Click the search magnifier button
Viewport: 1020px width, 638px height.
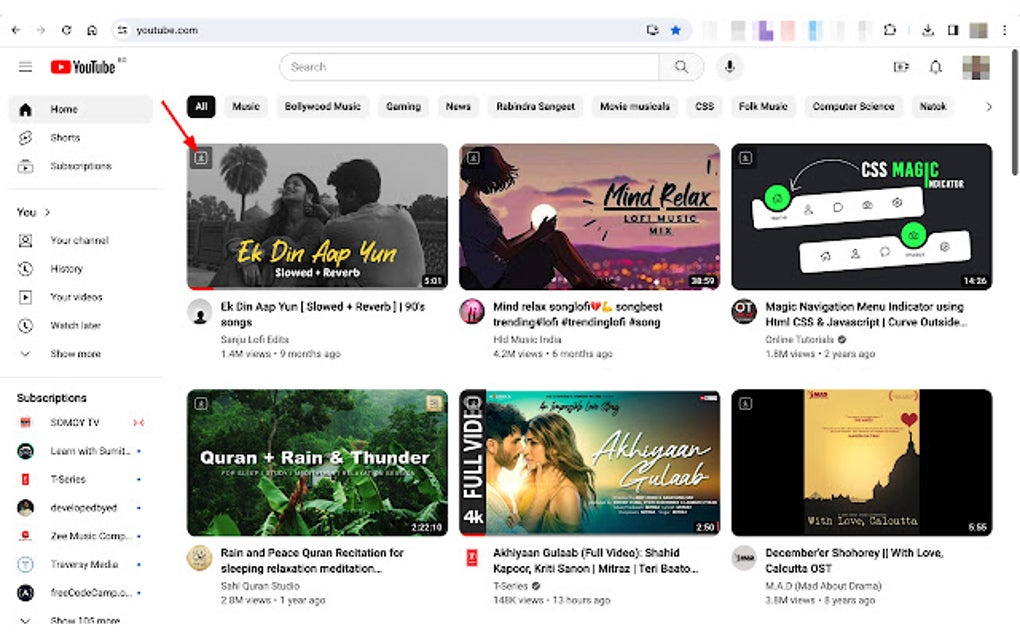681,66
